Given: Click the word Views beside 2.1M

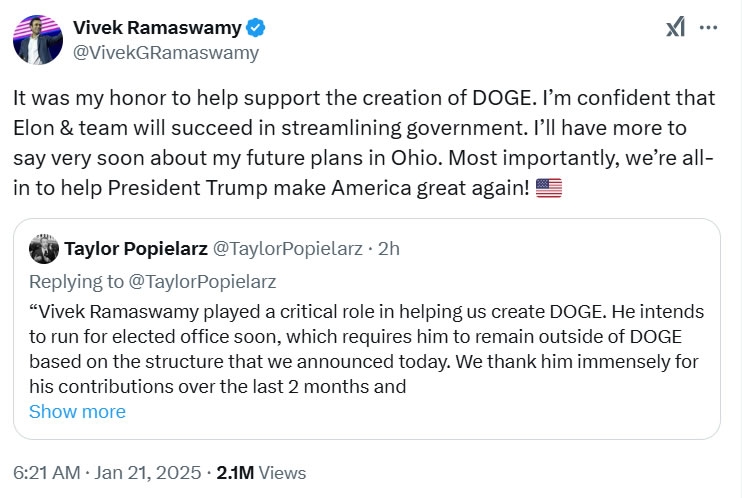Looking at the screenshot, I should [283, 472].
